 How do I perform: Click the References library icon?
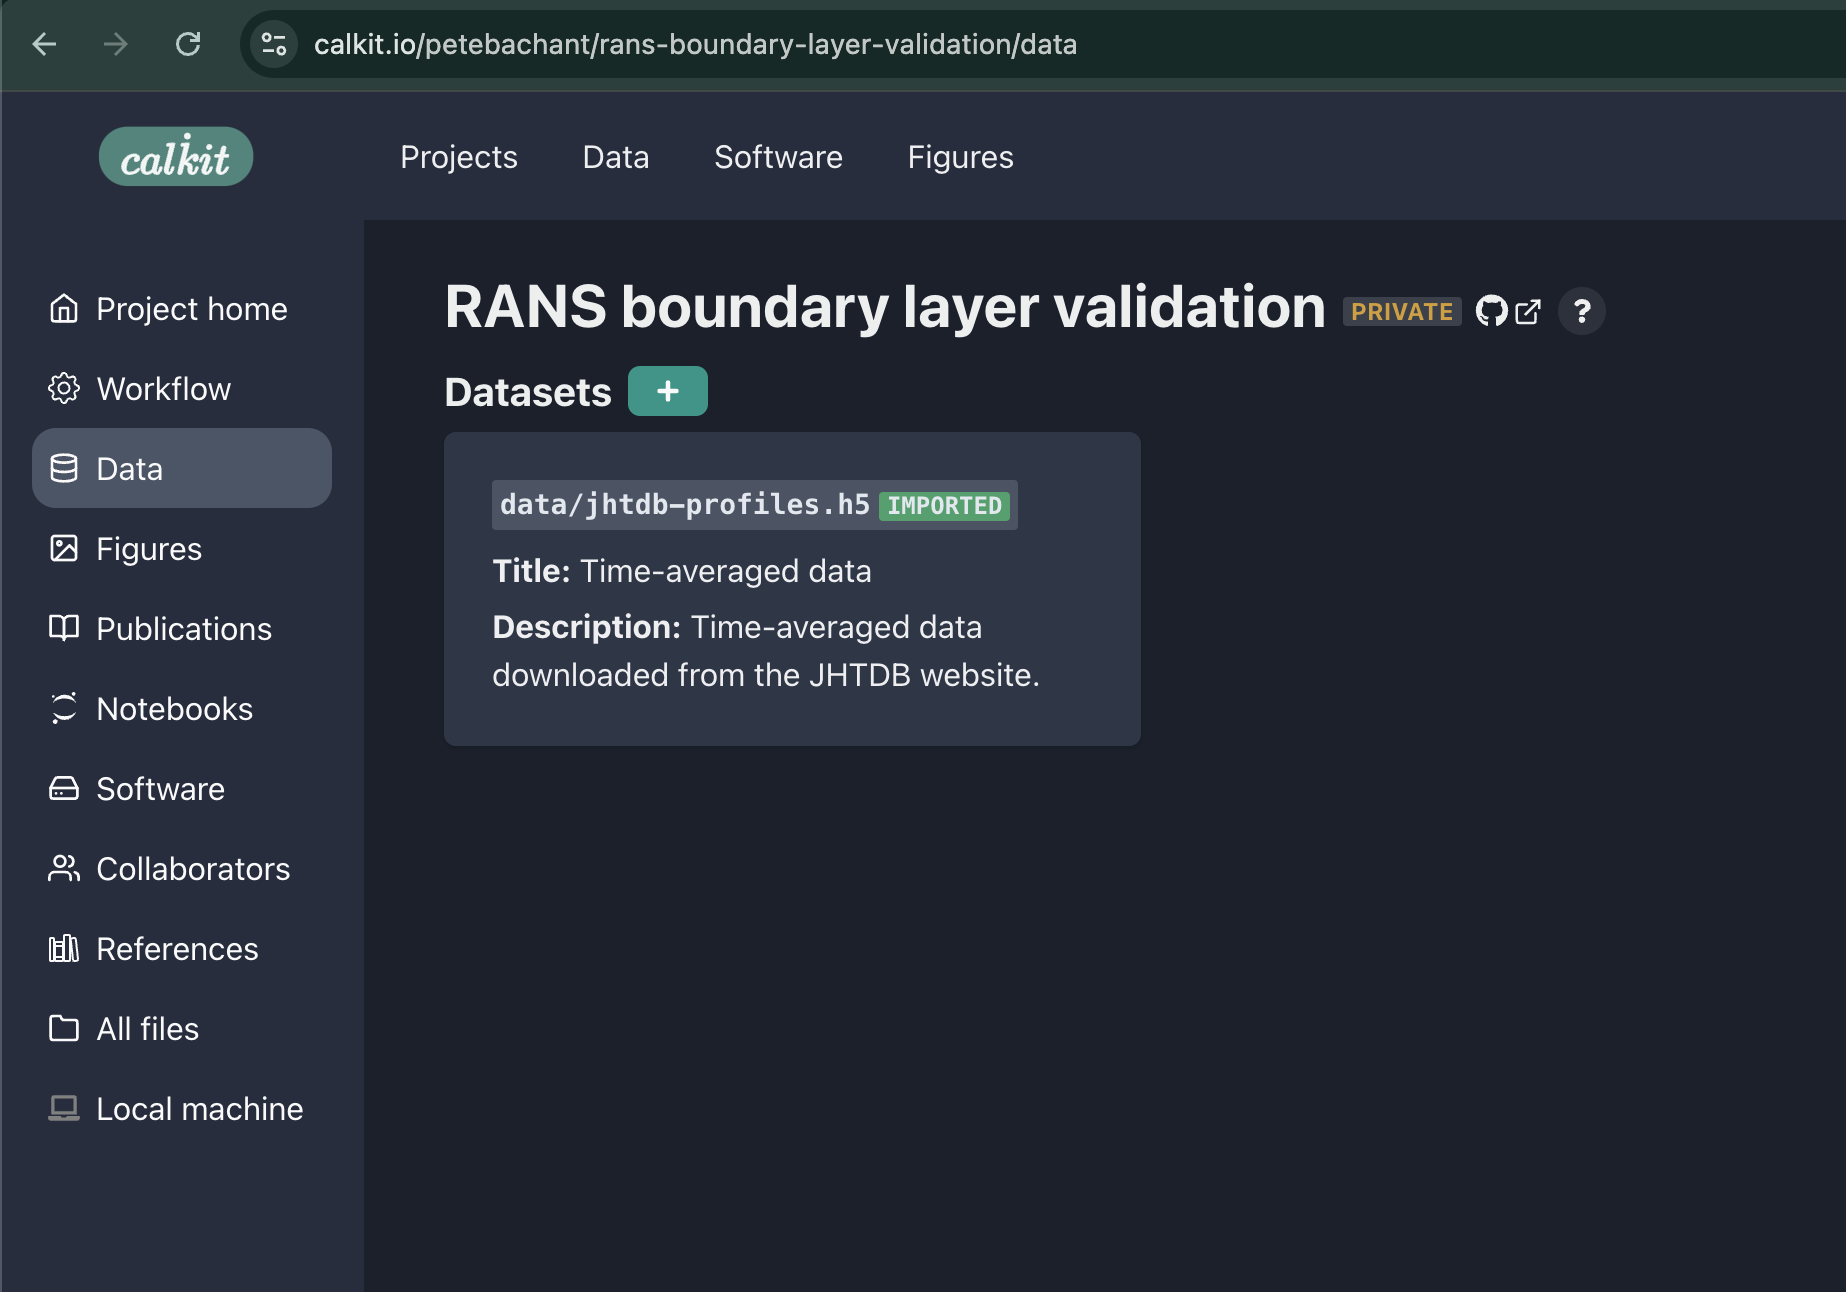point(64,948)
